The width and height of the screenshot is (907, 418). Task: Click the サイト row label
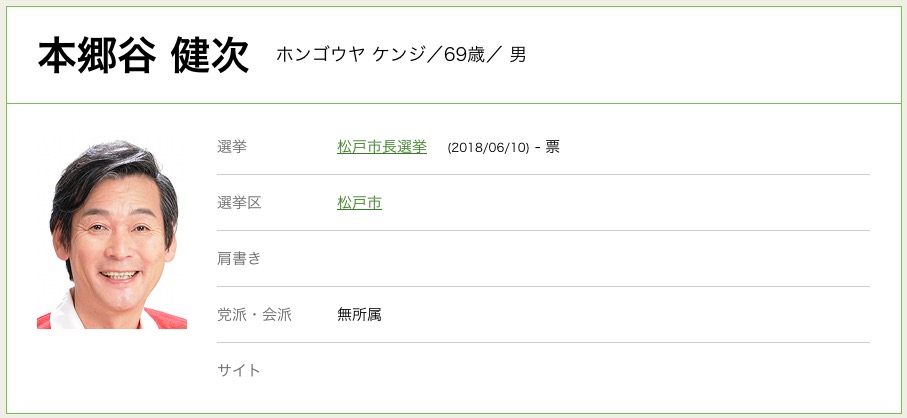tap(239, 371)
